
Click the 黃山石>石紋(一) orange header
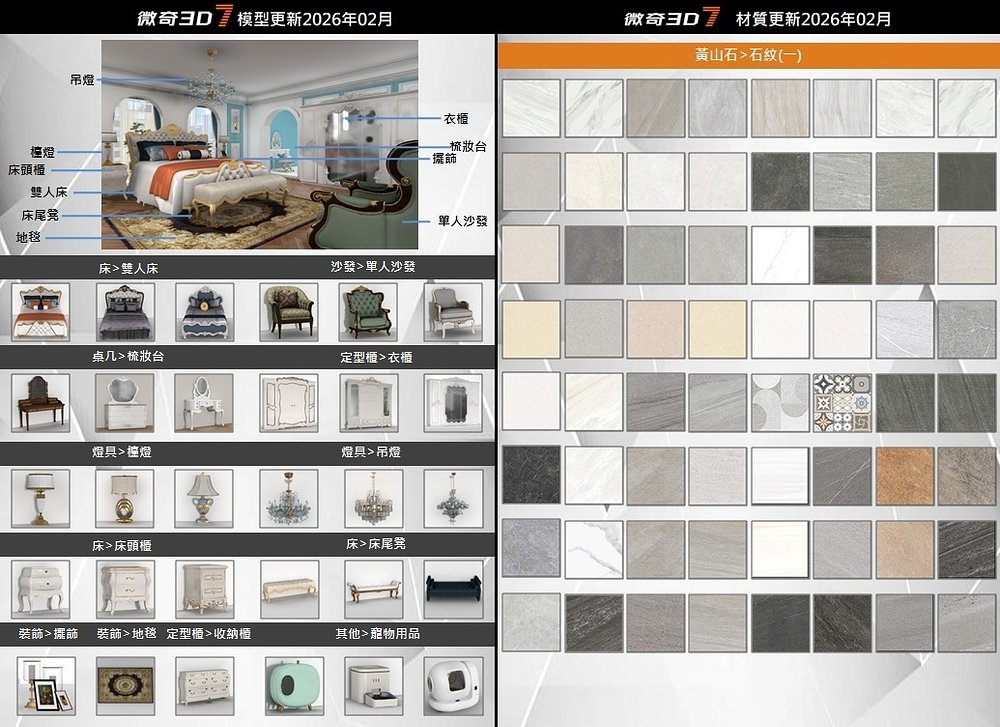point(748,55)
